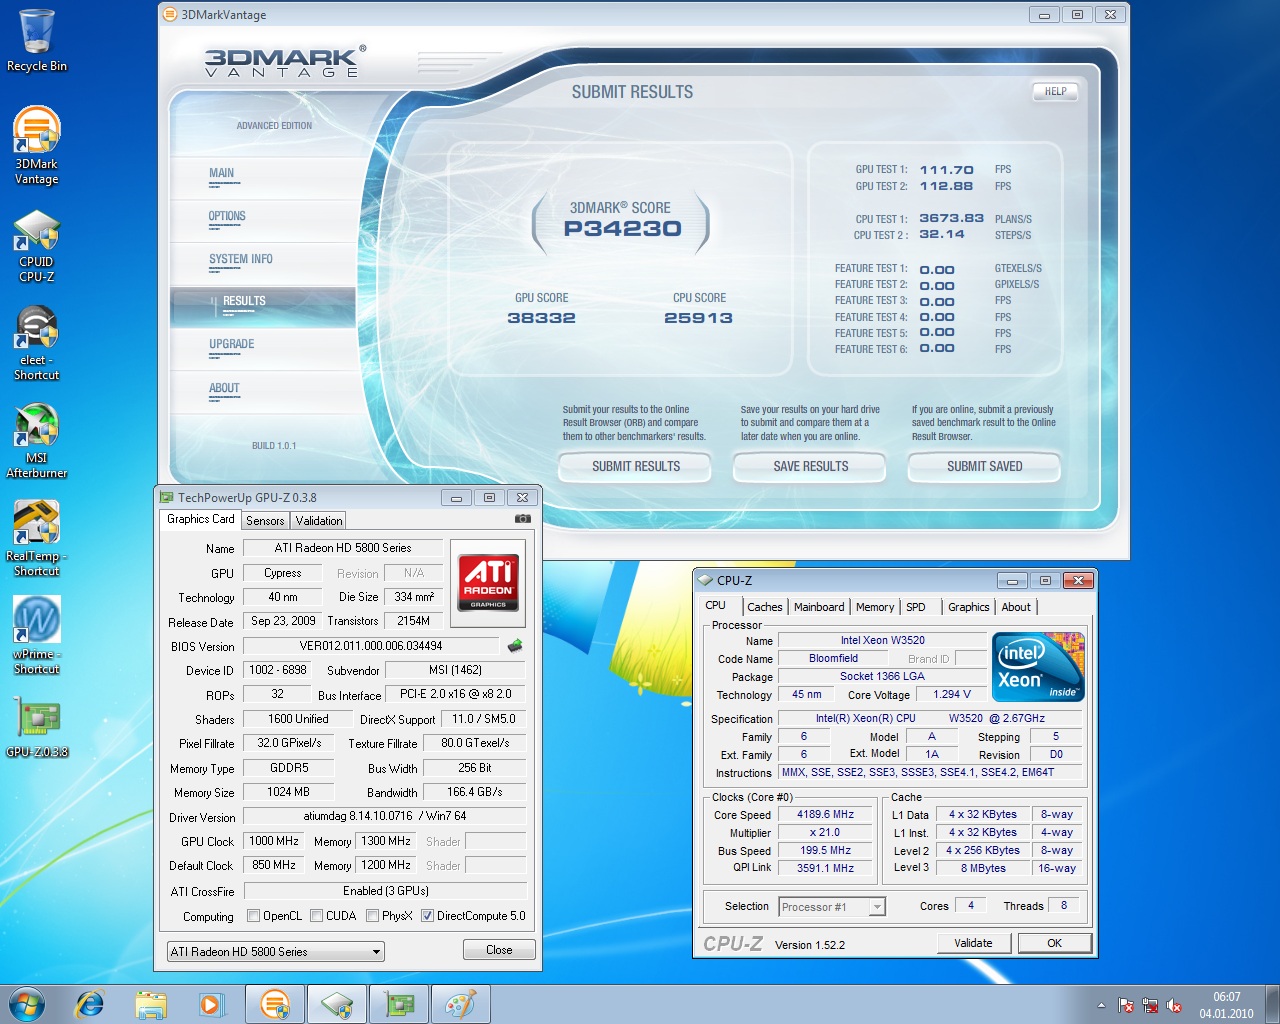Switch to the Sensors tab in GPU-Z
The image size is (1280, 1024).
coord(265,521)
